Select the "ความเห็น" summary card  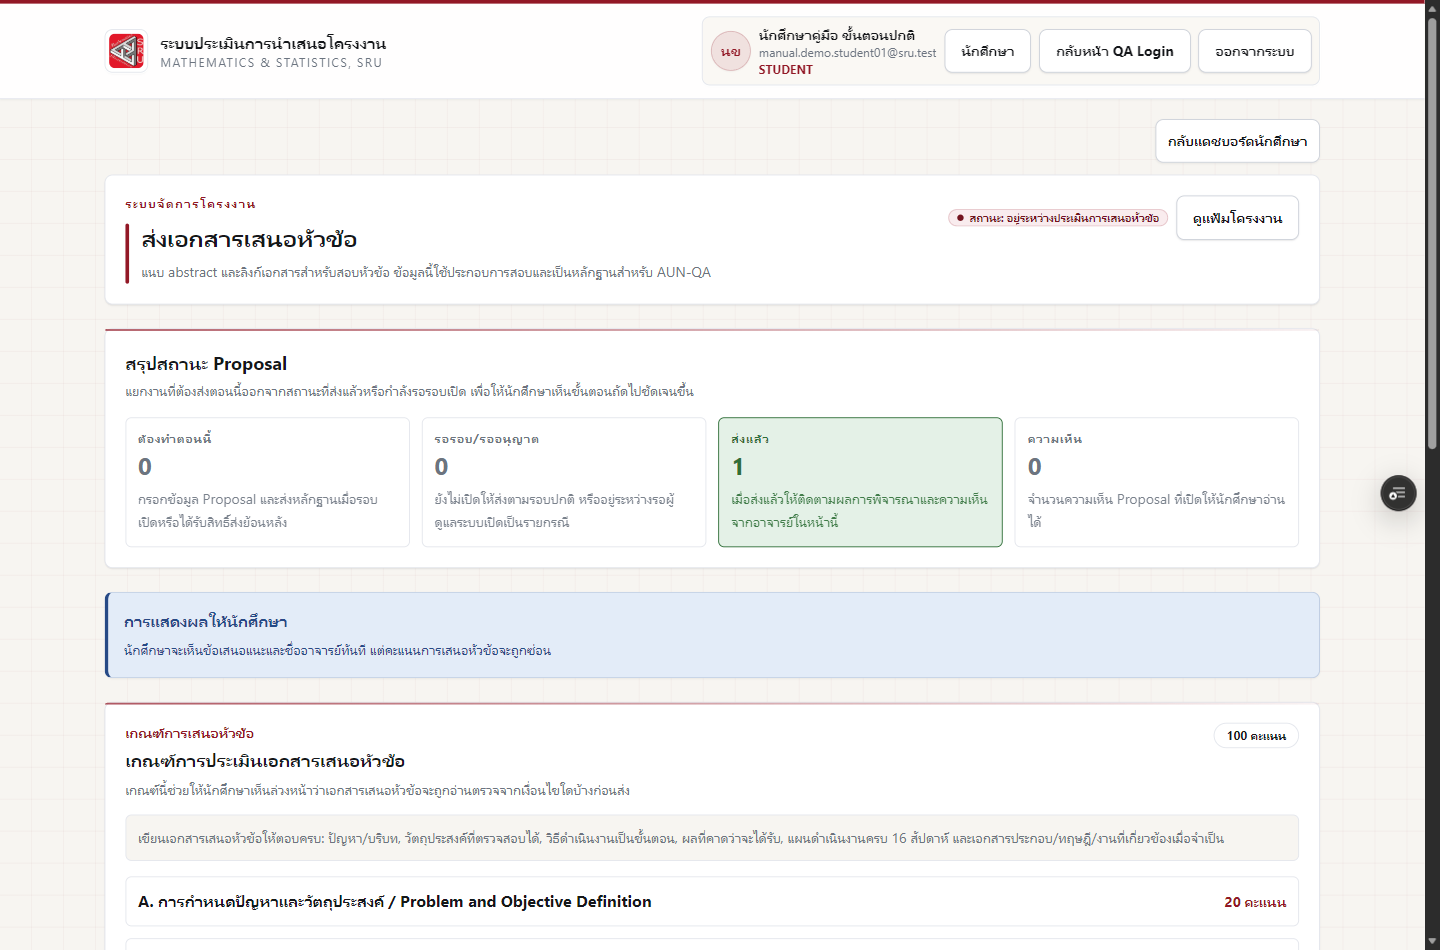click(1157, 482)
